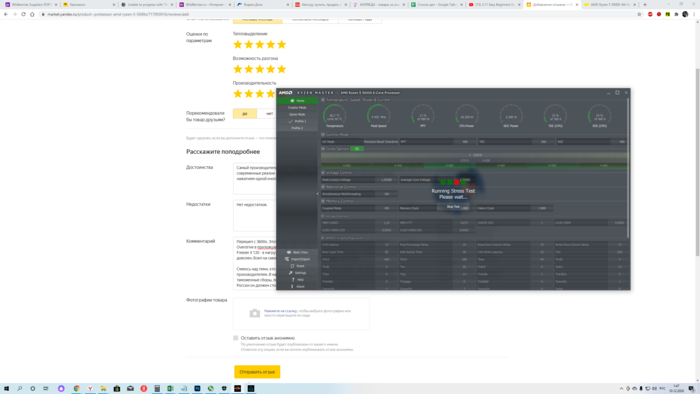Select Creator Mode profile
Screen dimensions: 700x394
[297, 108]
